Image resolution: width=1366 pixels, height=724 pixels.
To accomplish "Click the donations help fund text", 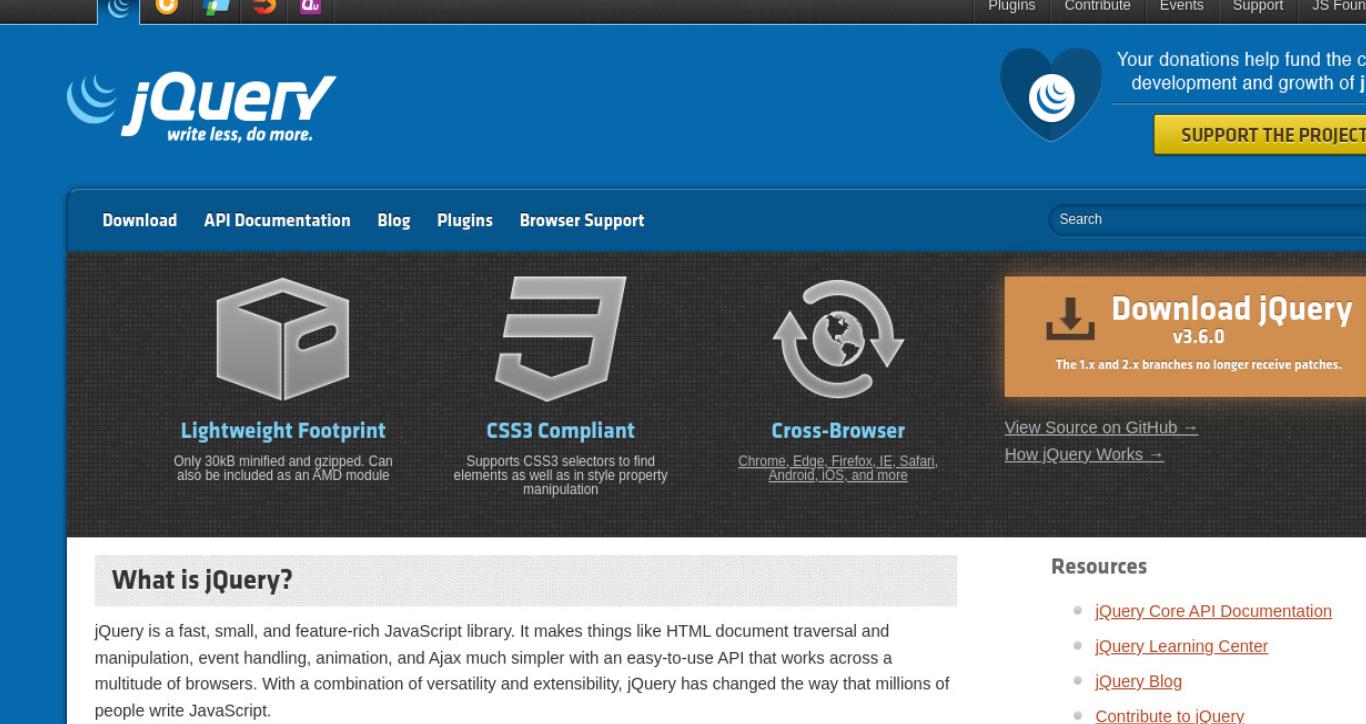I will 1241,71.
